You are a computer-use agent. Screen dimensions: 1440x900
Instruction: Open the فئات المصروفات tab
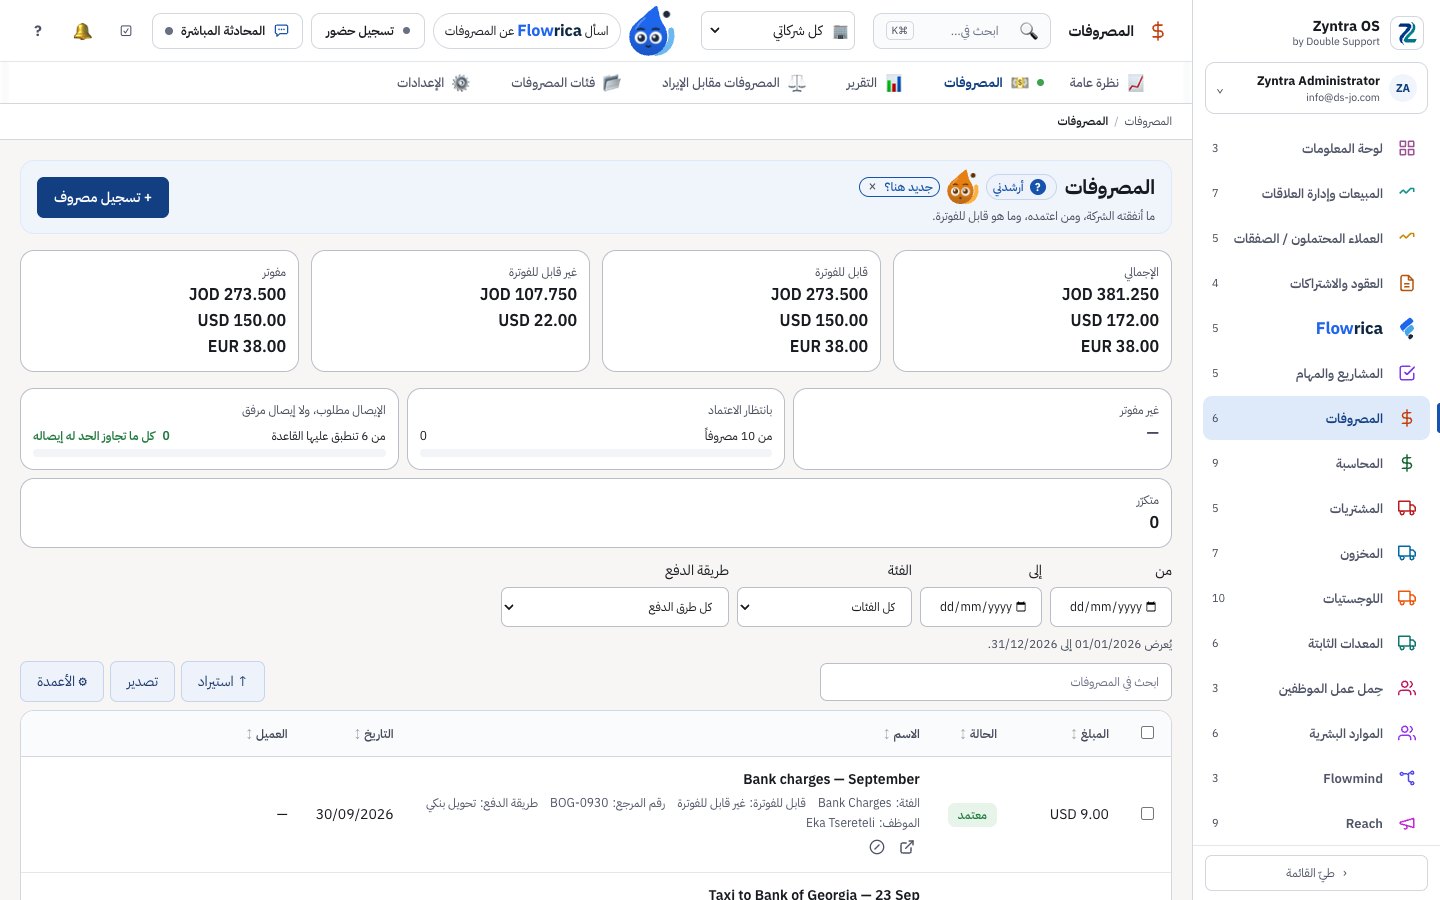[x=566, y=83]
